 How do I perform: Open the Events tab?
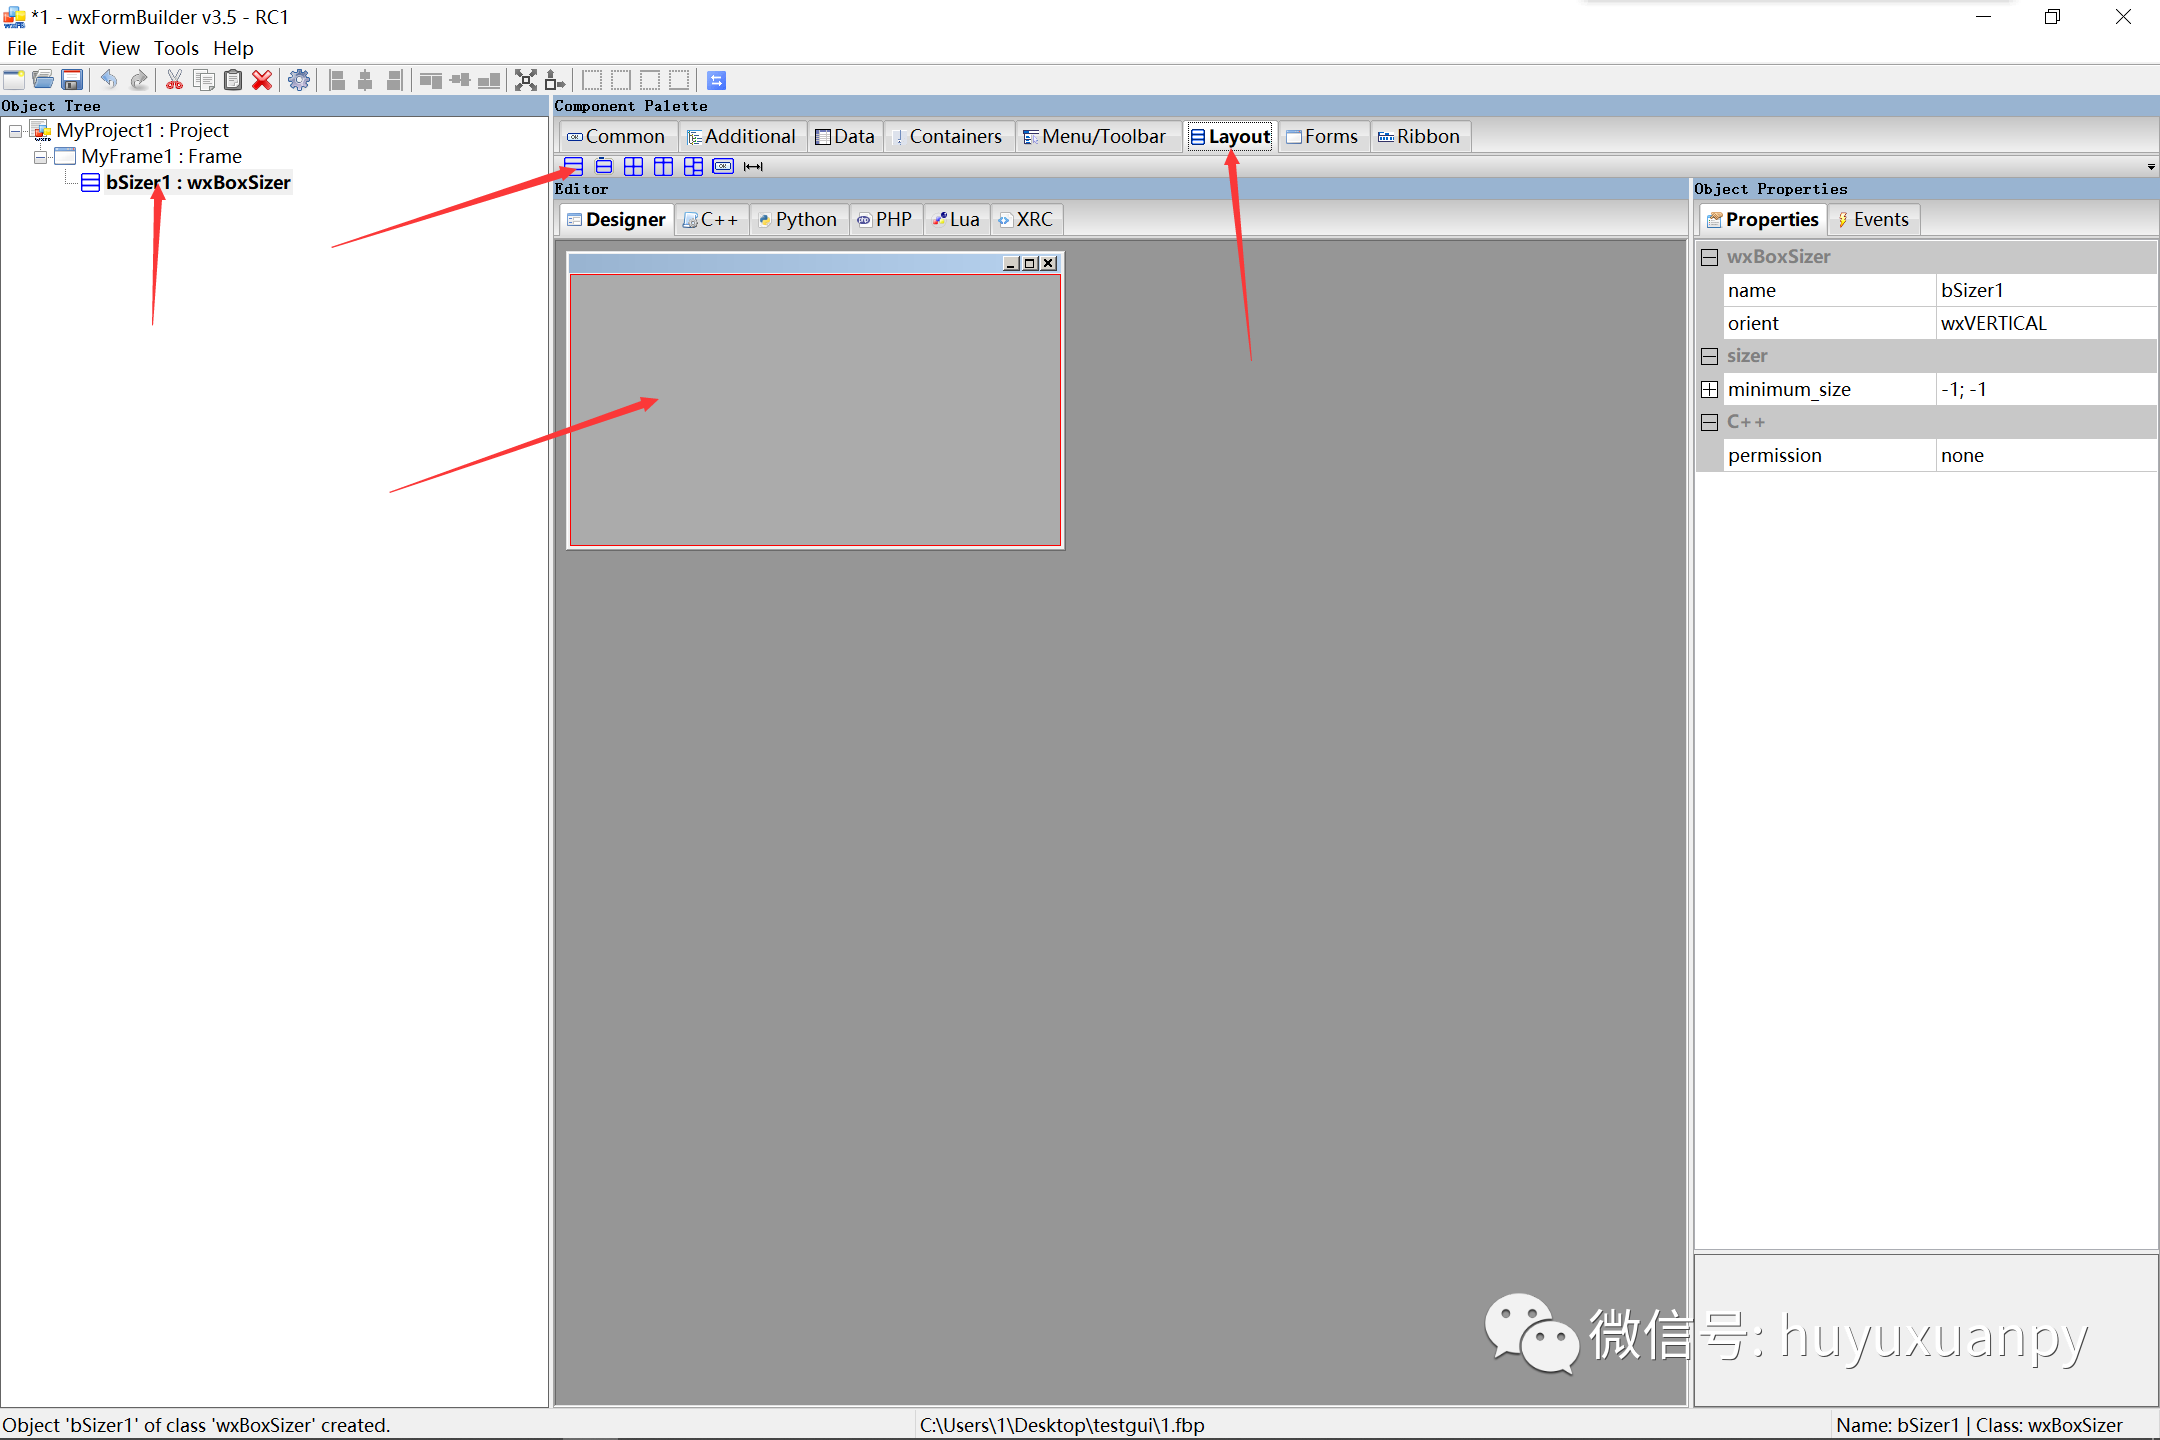pos(1873,219)
